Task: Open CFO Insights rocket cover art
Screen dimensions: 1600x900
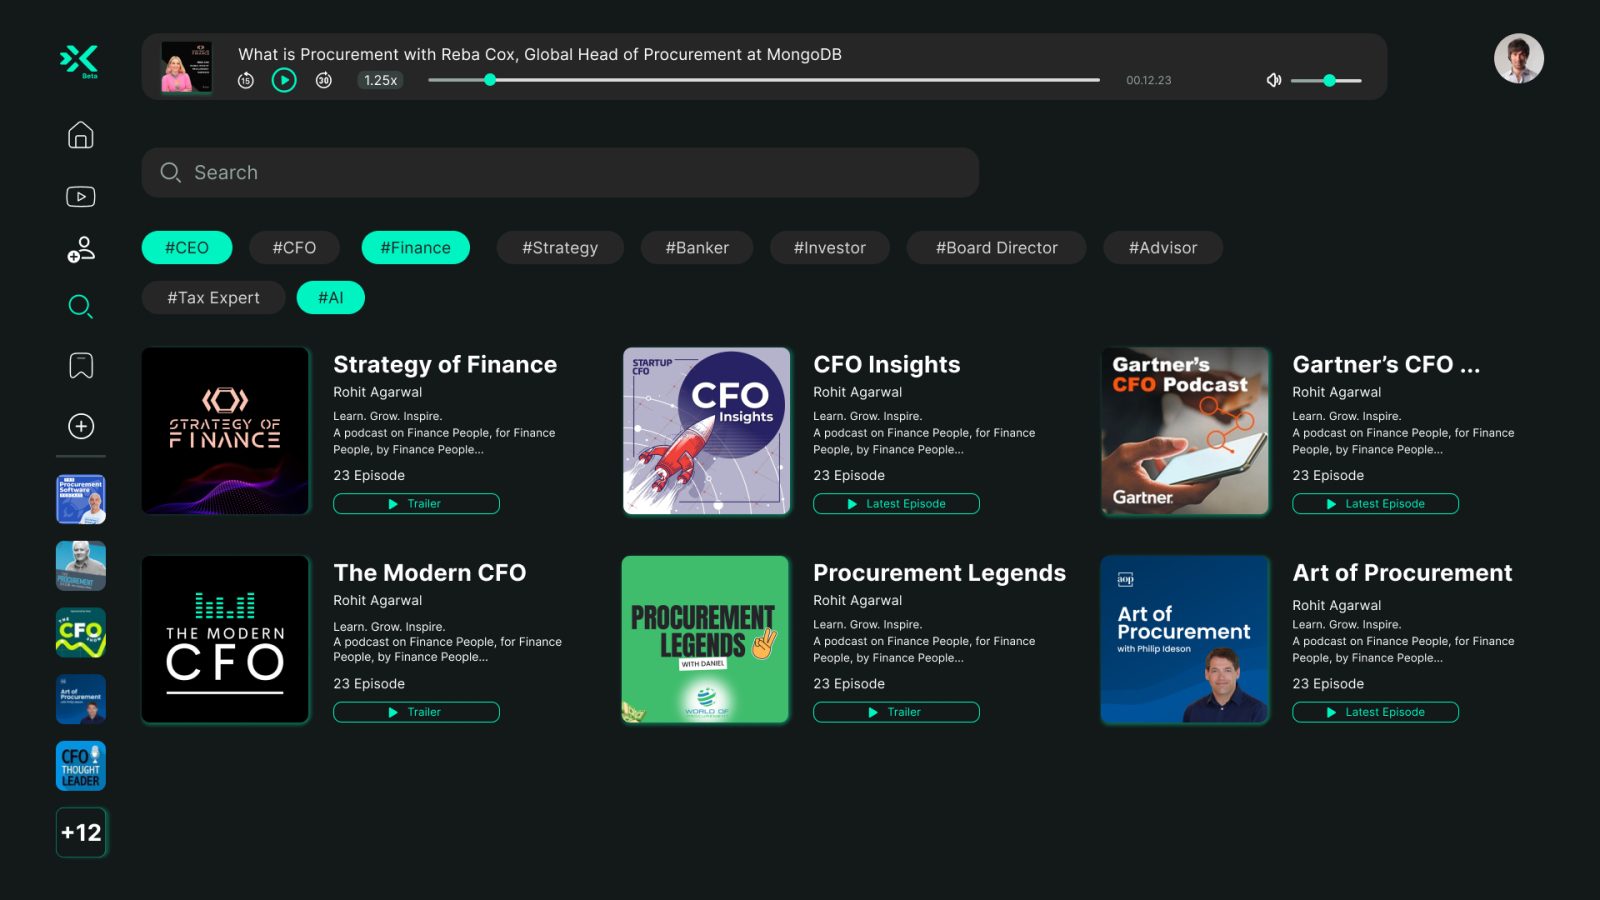Action: coord(706,431)
